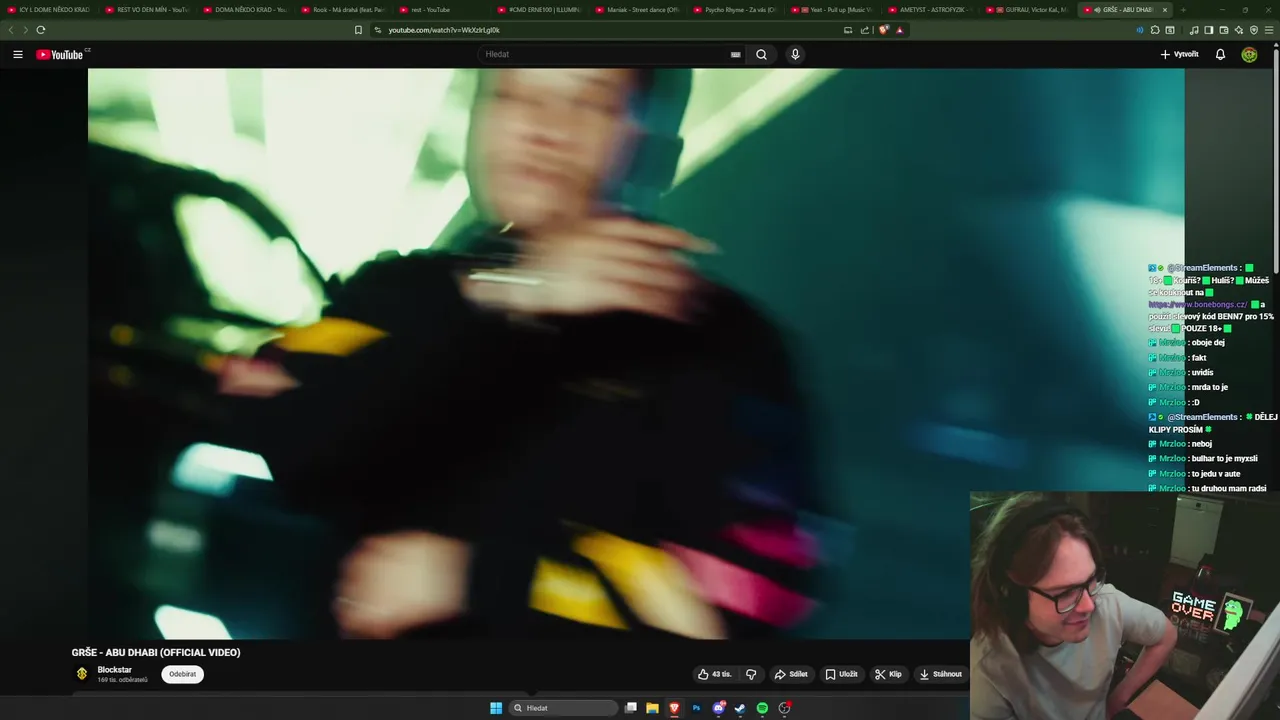
Task: Switch to the 'Yest - Pull up' tab
Action: (832, 9)
